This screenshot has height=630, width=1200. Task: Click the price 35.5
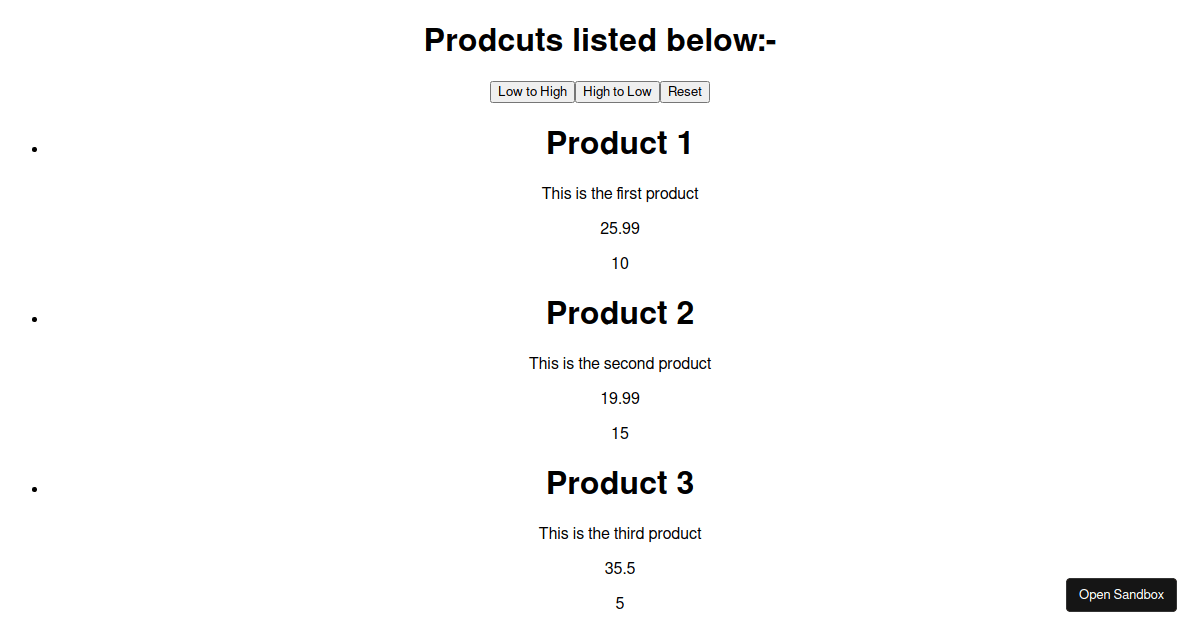pos(620,568)
